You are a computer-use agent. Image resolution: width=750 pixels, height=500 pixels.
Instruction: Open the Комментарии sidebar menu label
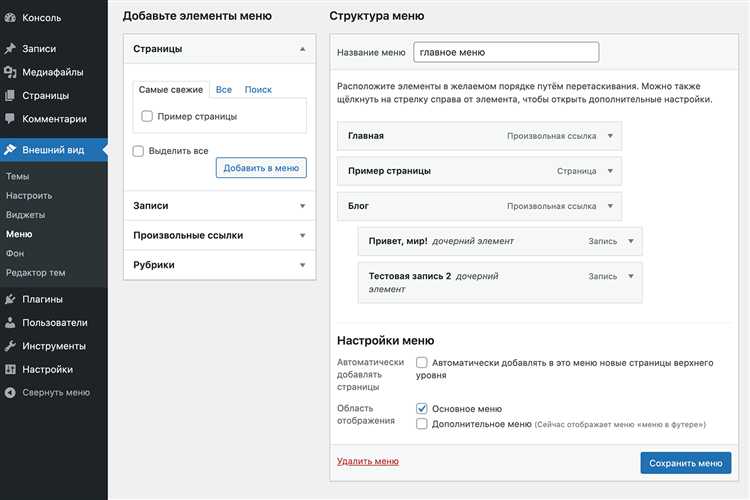(x=55, y=119)
